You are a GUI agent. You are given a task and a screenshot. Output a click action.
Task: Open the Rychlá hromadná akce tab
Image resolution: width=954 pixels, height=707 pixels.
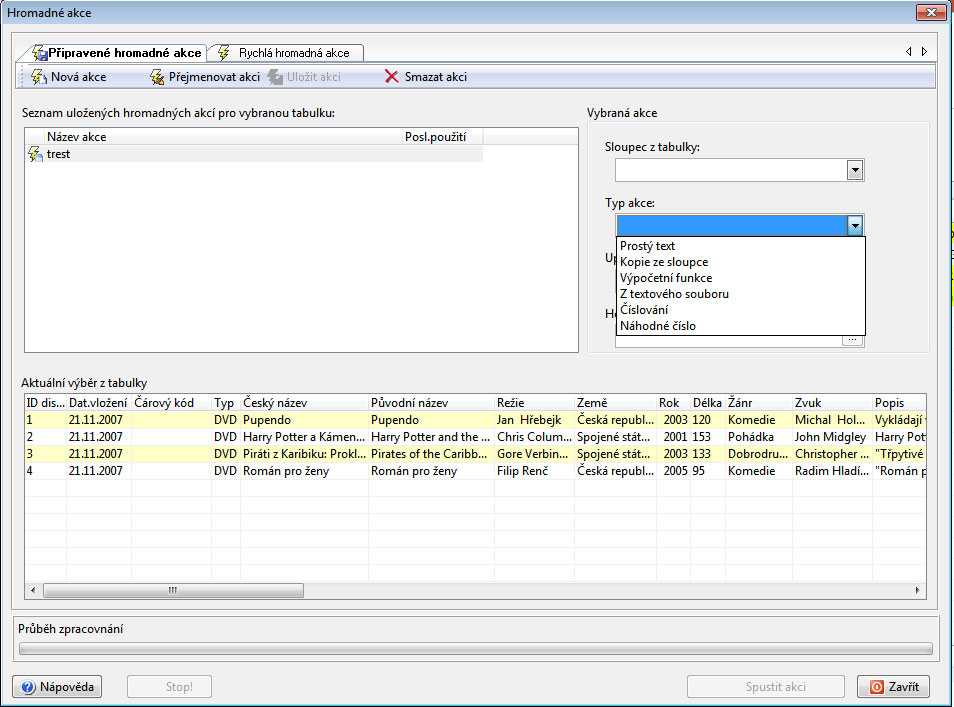point(286,53)
